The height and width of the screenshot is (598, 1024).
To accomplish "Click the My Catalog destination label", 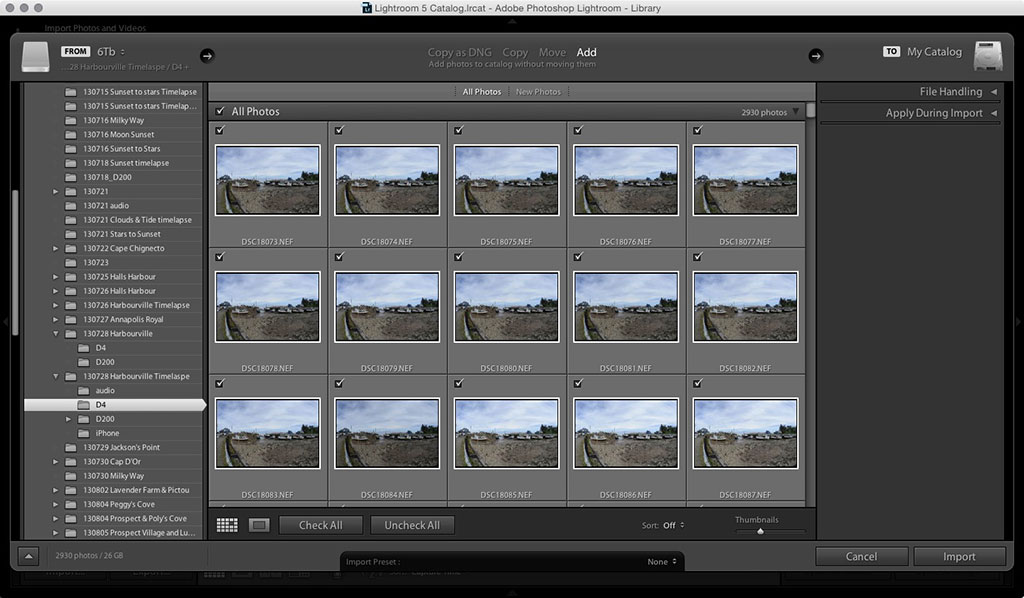I will 934,52.
